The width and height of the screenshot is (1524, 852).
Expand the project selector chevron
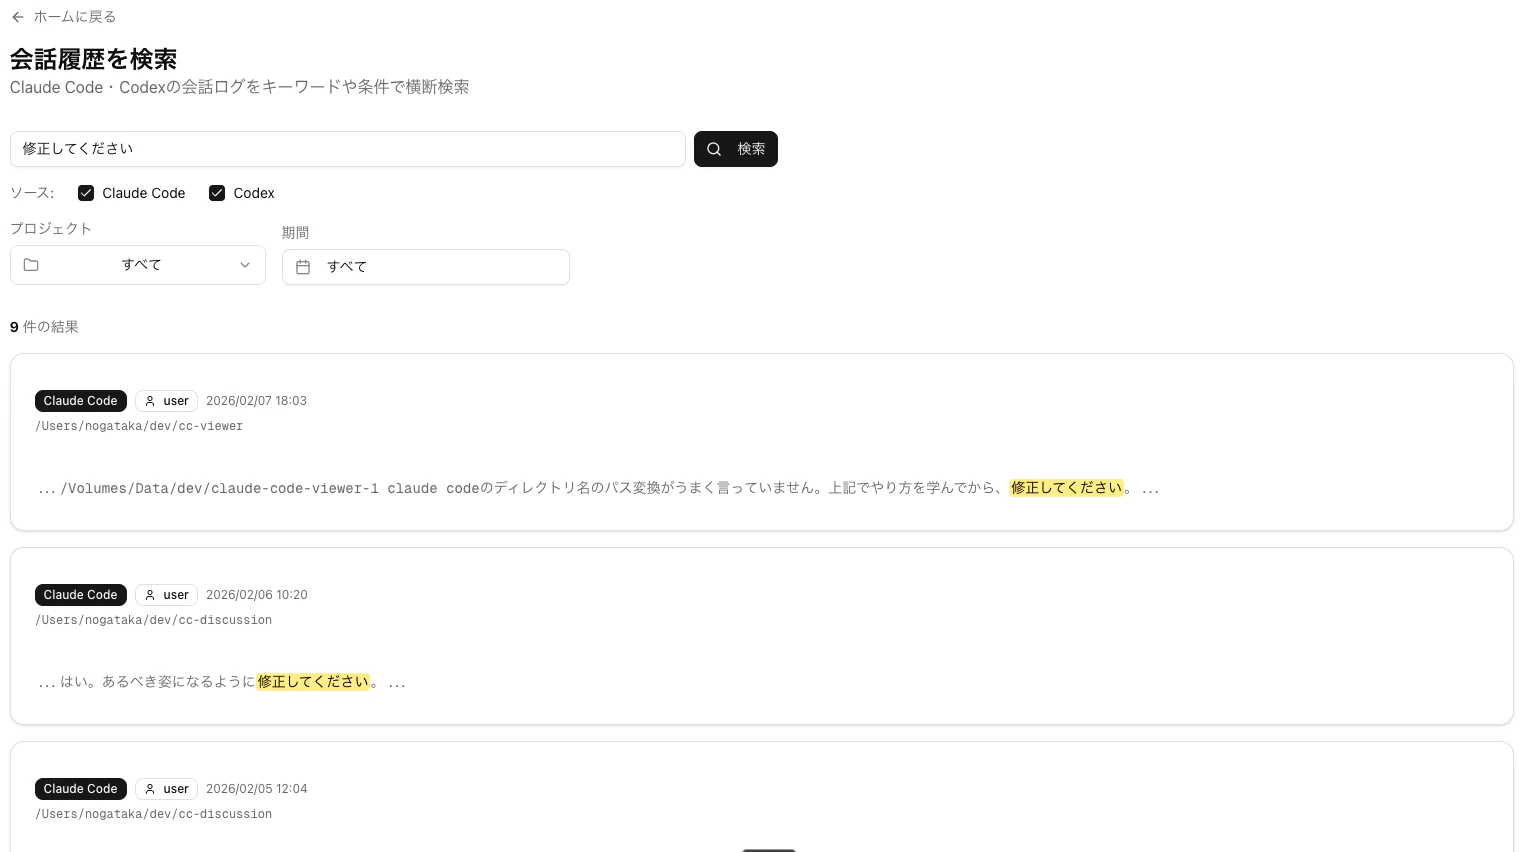point(245,265)
